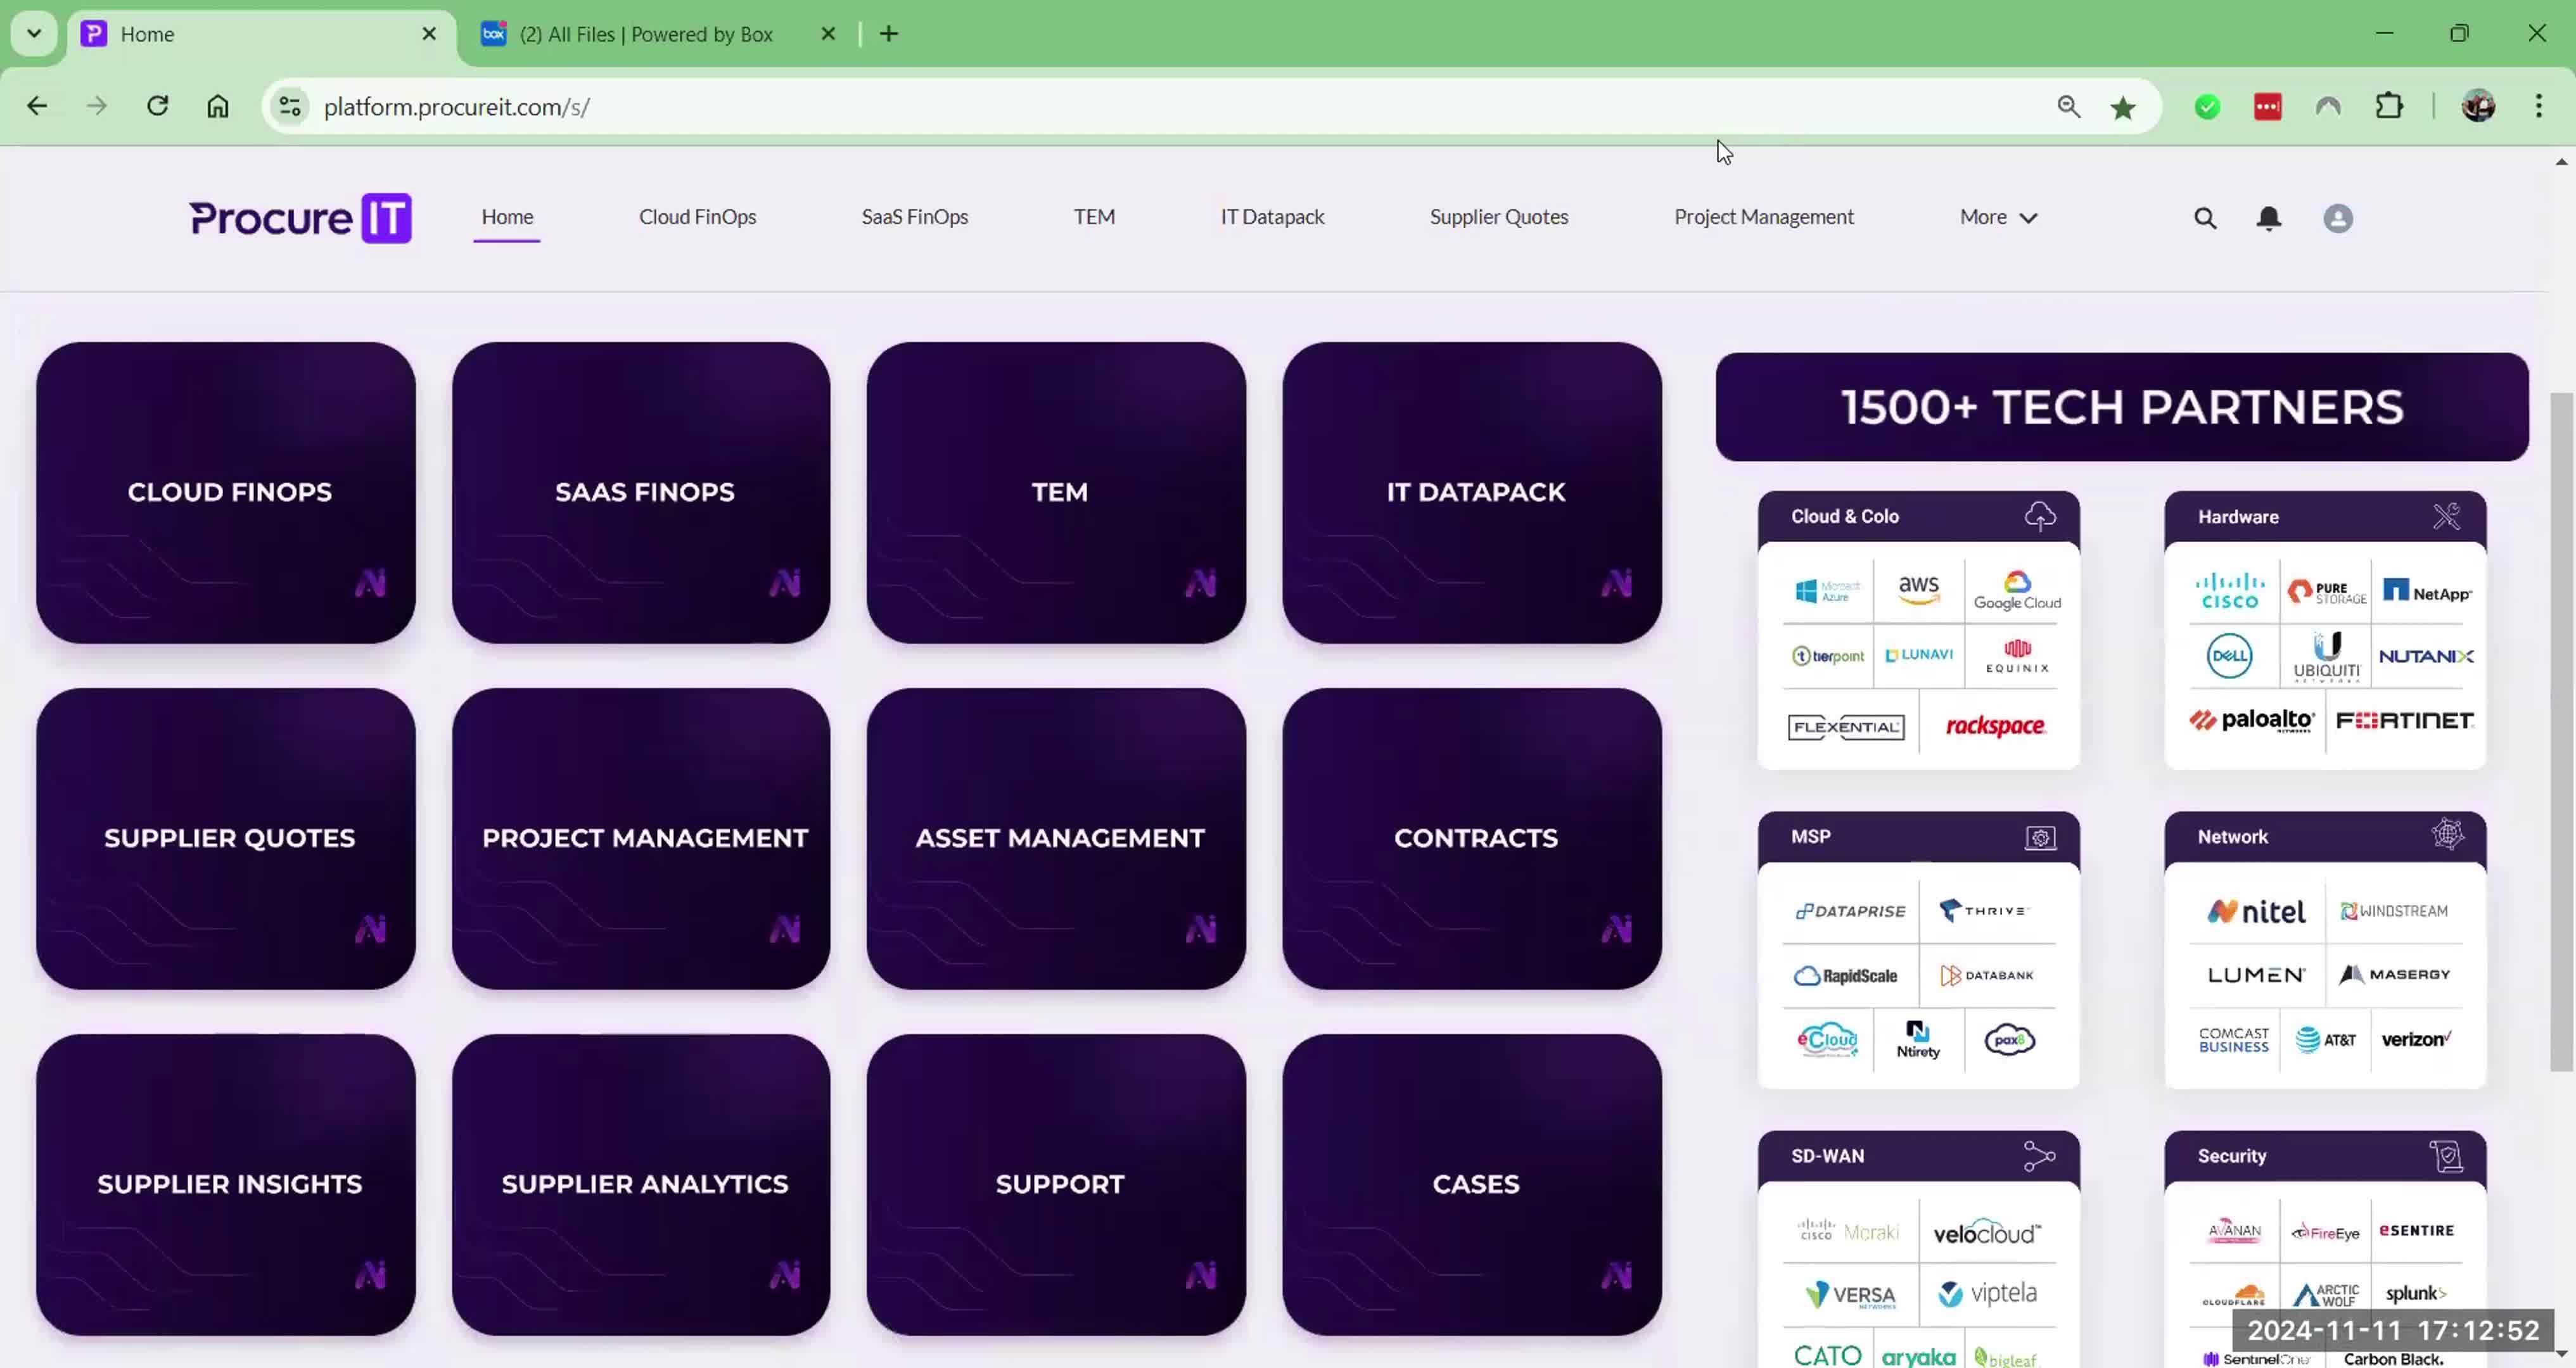
Task: Click the Dell logo
Action: point(2229,656)
